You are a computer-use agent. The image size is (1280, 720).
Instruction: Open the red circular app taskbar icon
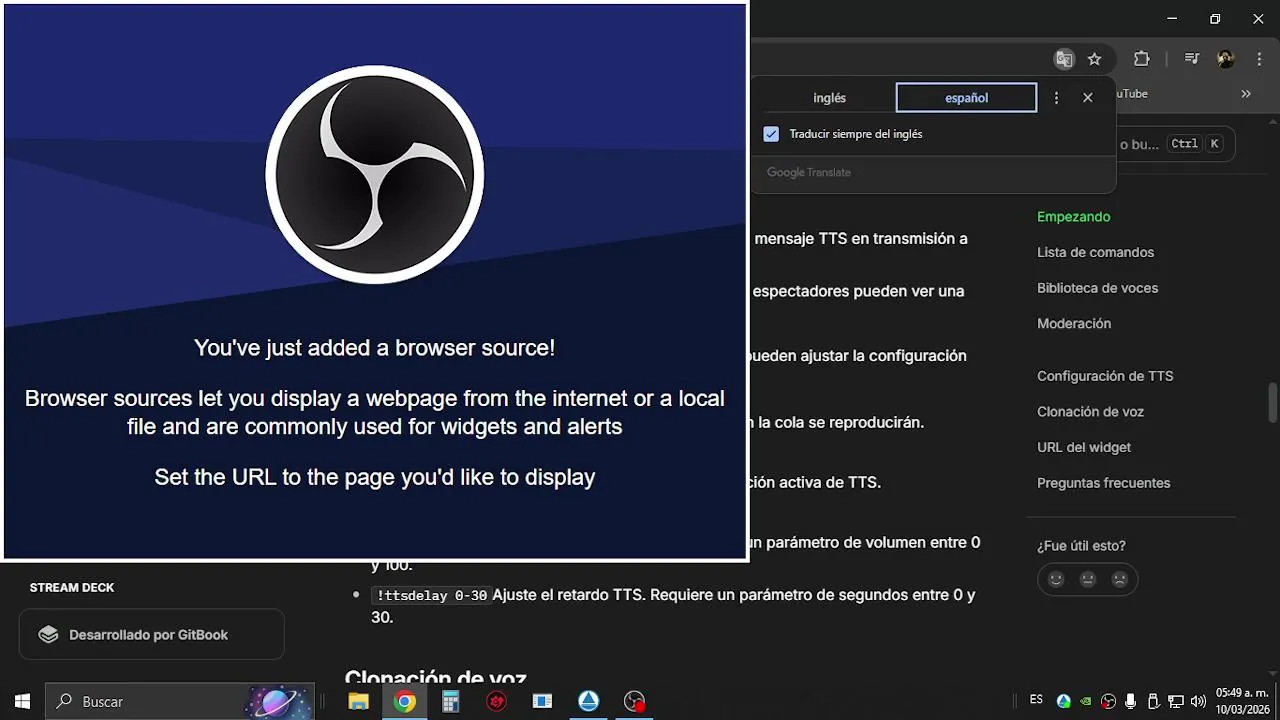click(x=496, y=702)
